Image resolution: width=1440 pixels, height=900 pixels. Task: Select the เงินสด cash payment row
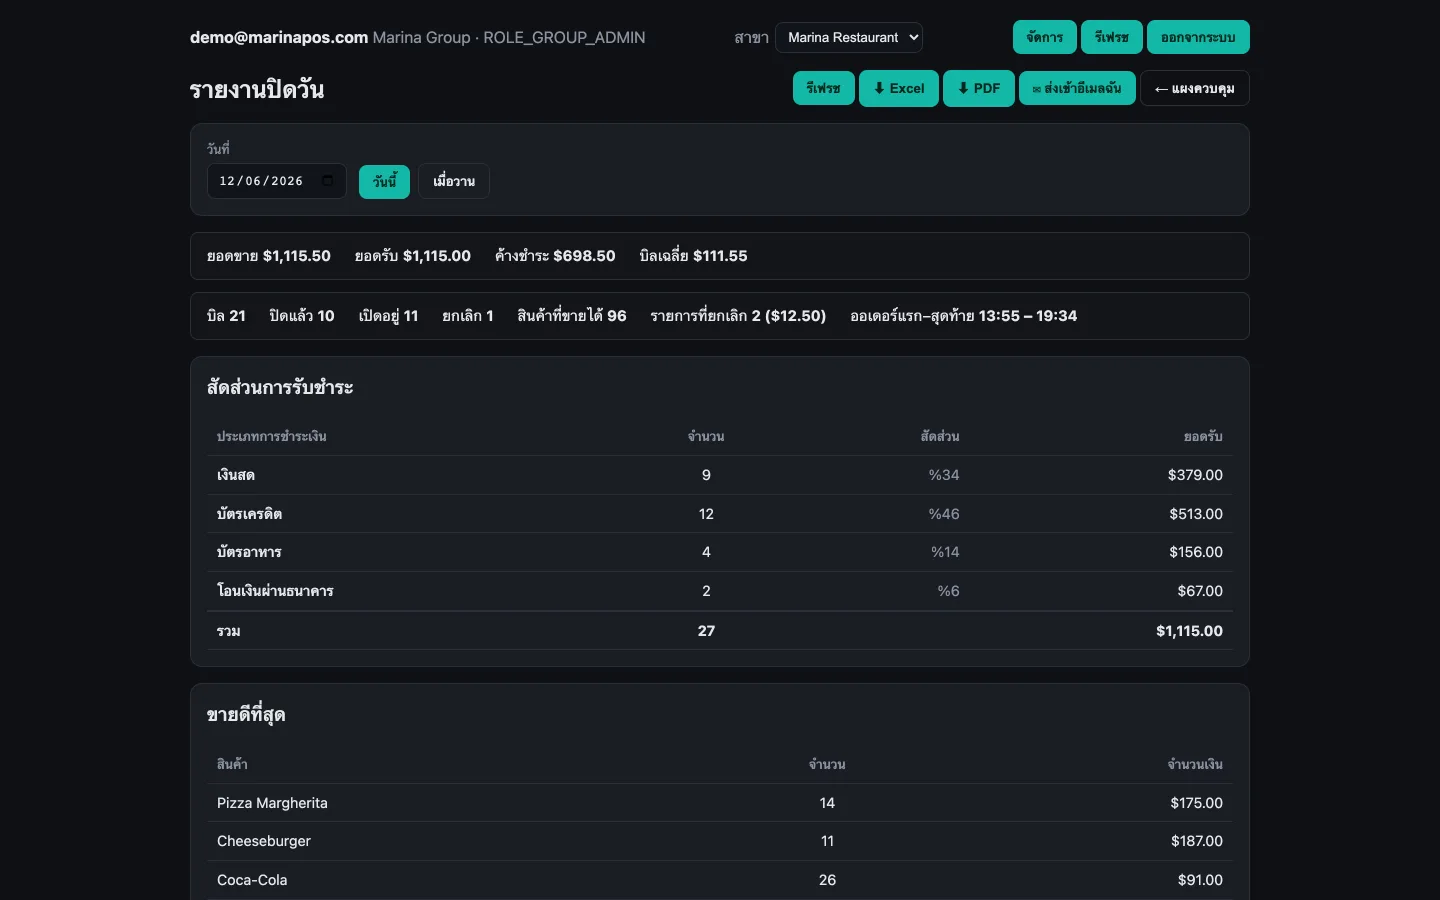(720, 475)
